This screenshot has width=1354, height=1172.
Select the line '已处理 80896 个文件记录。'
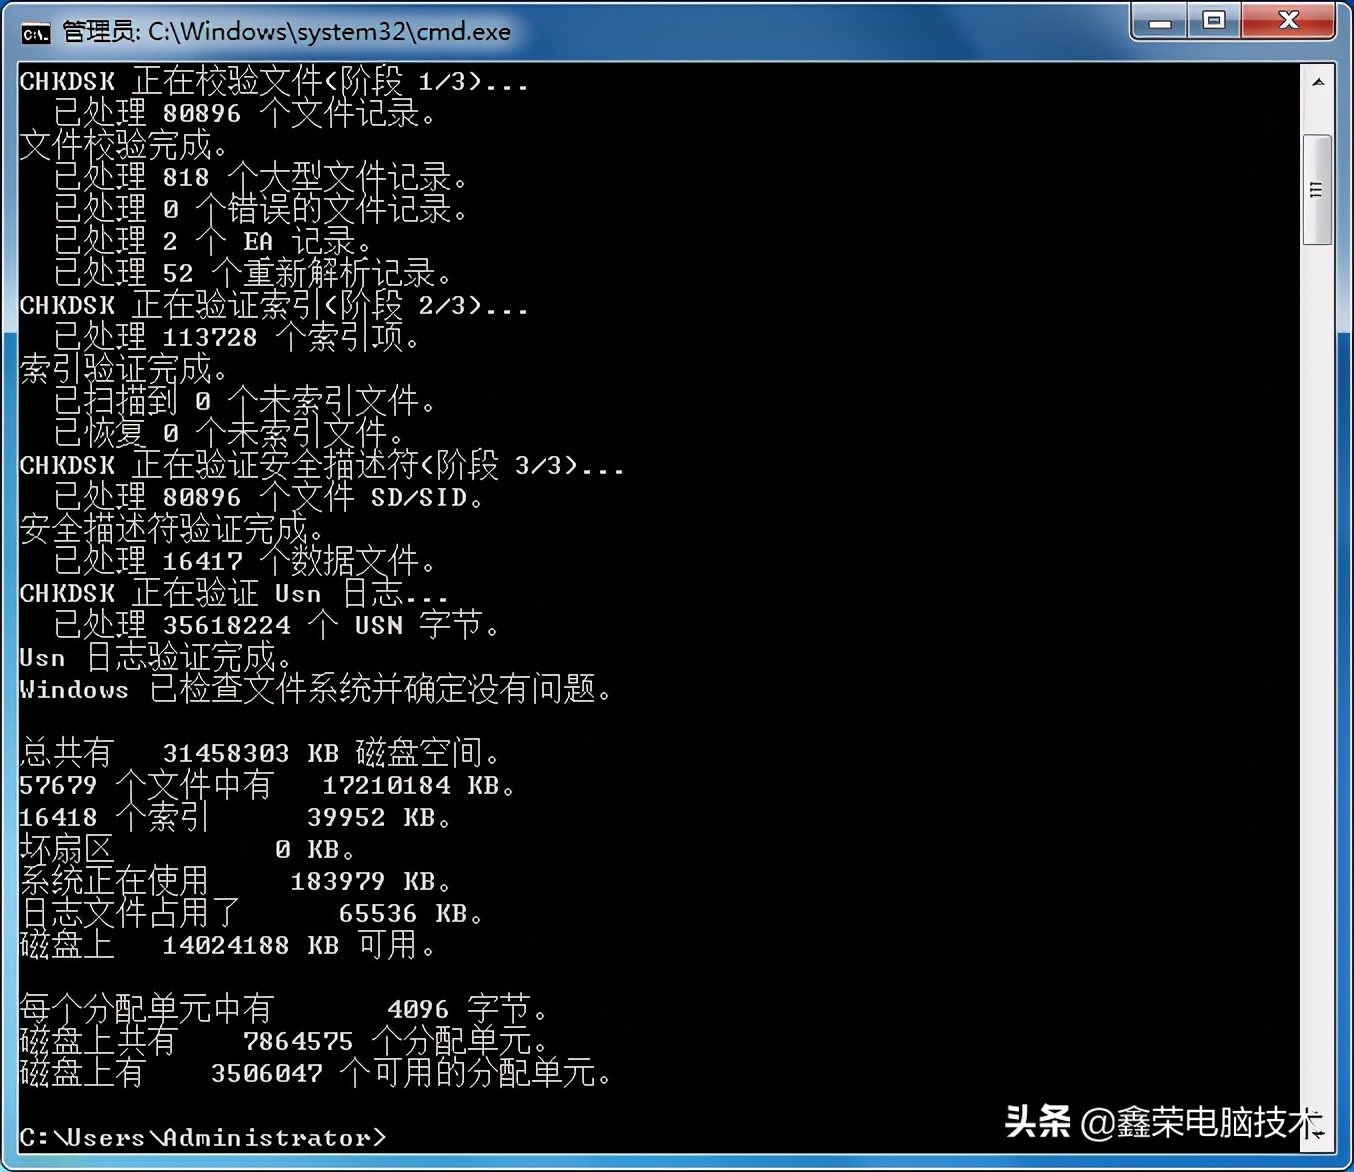(x=245, y=113)
